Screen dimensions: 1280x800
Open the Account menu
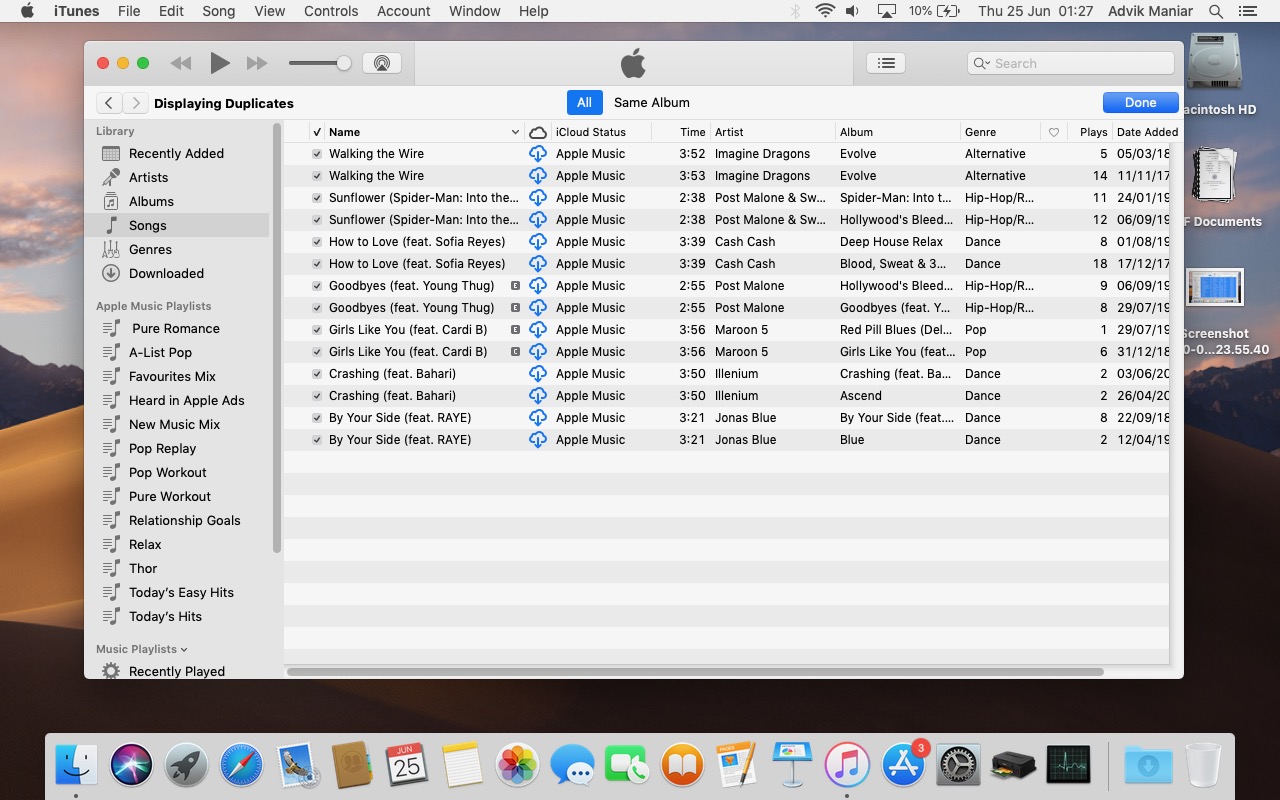click(x=404, y=11)
